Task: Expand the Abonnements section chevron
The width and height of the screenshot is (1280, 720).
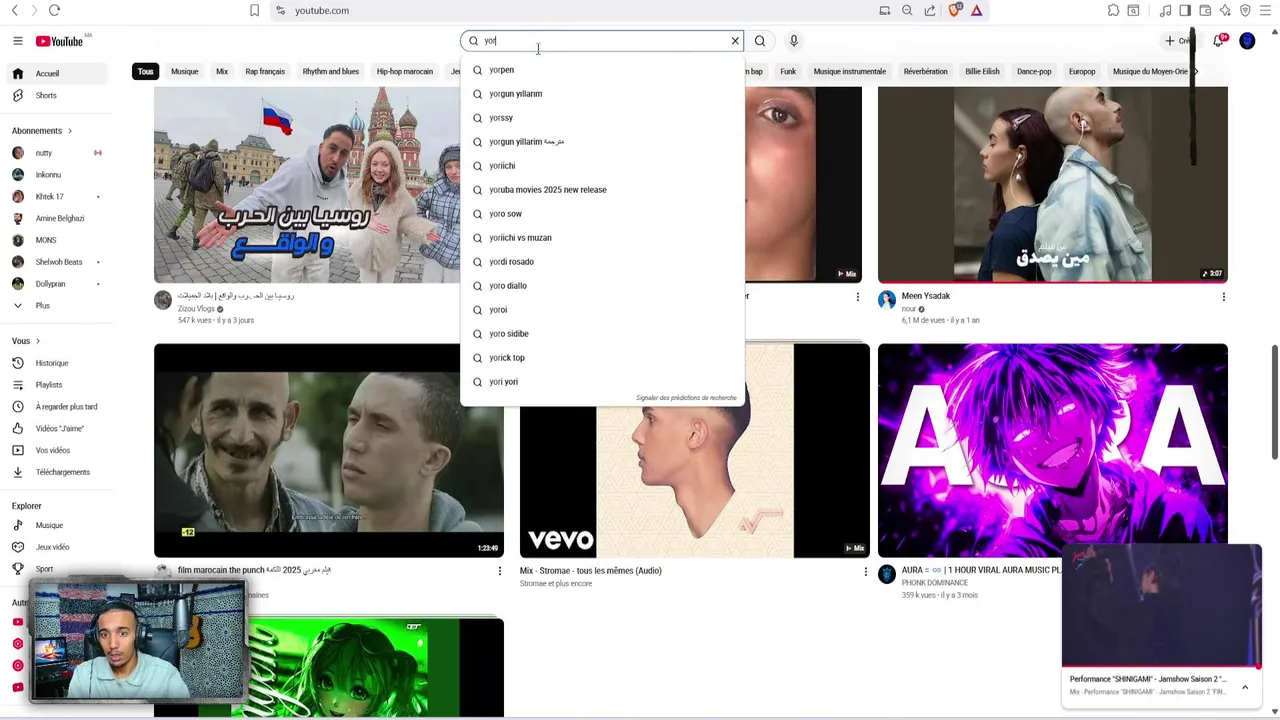Action: [x=70, y=131]
